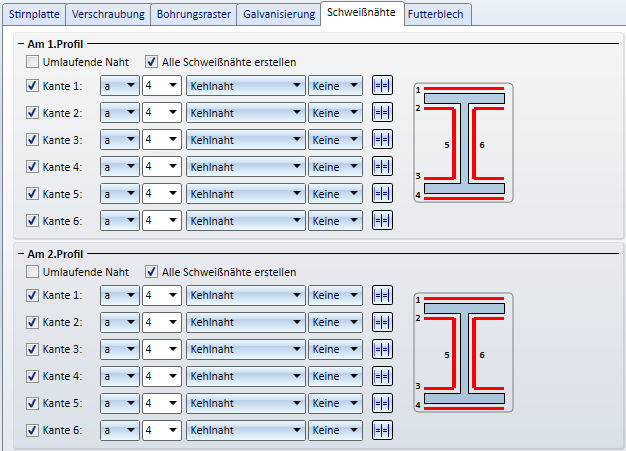The width and height of the screenshot is (626, 451).
Task: Click the weld symbol icon for Kante 2 in 2.Profil
Action: pyautogui.click(x=382, y=322)
